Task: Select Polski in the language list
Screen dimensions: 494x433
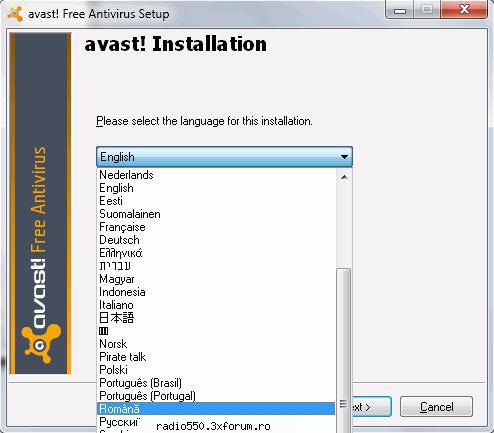Action: tap(216, 370)
